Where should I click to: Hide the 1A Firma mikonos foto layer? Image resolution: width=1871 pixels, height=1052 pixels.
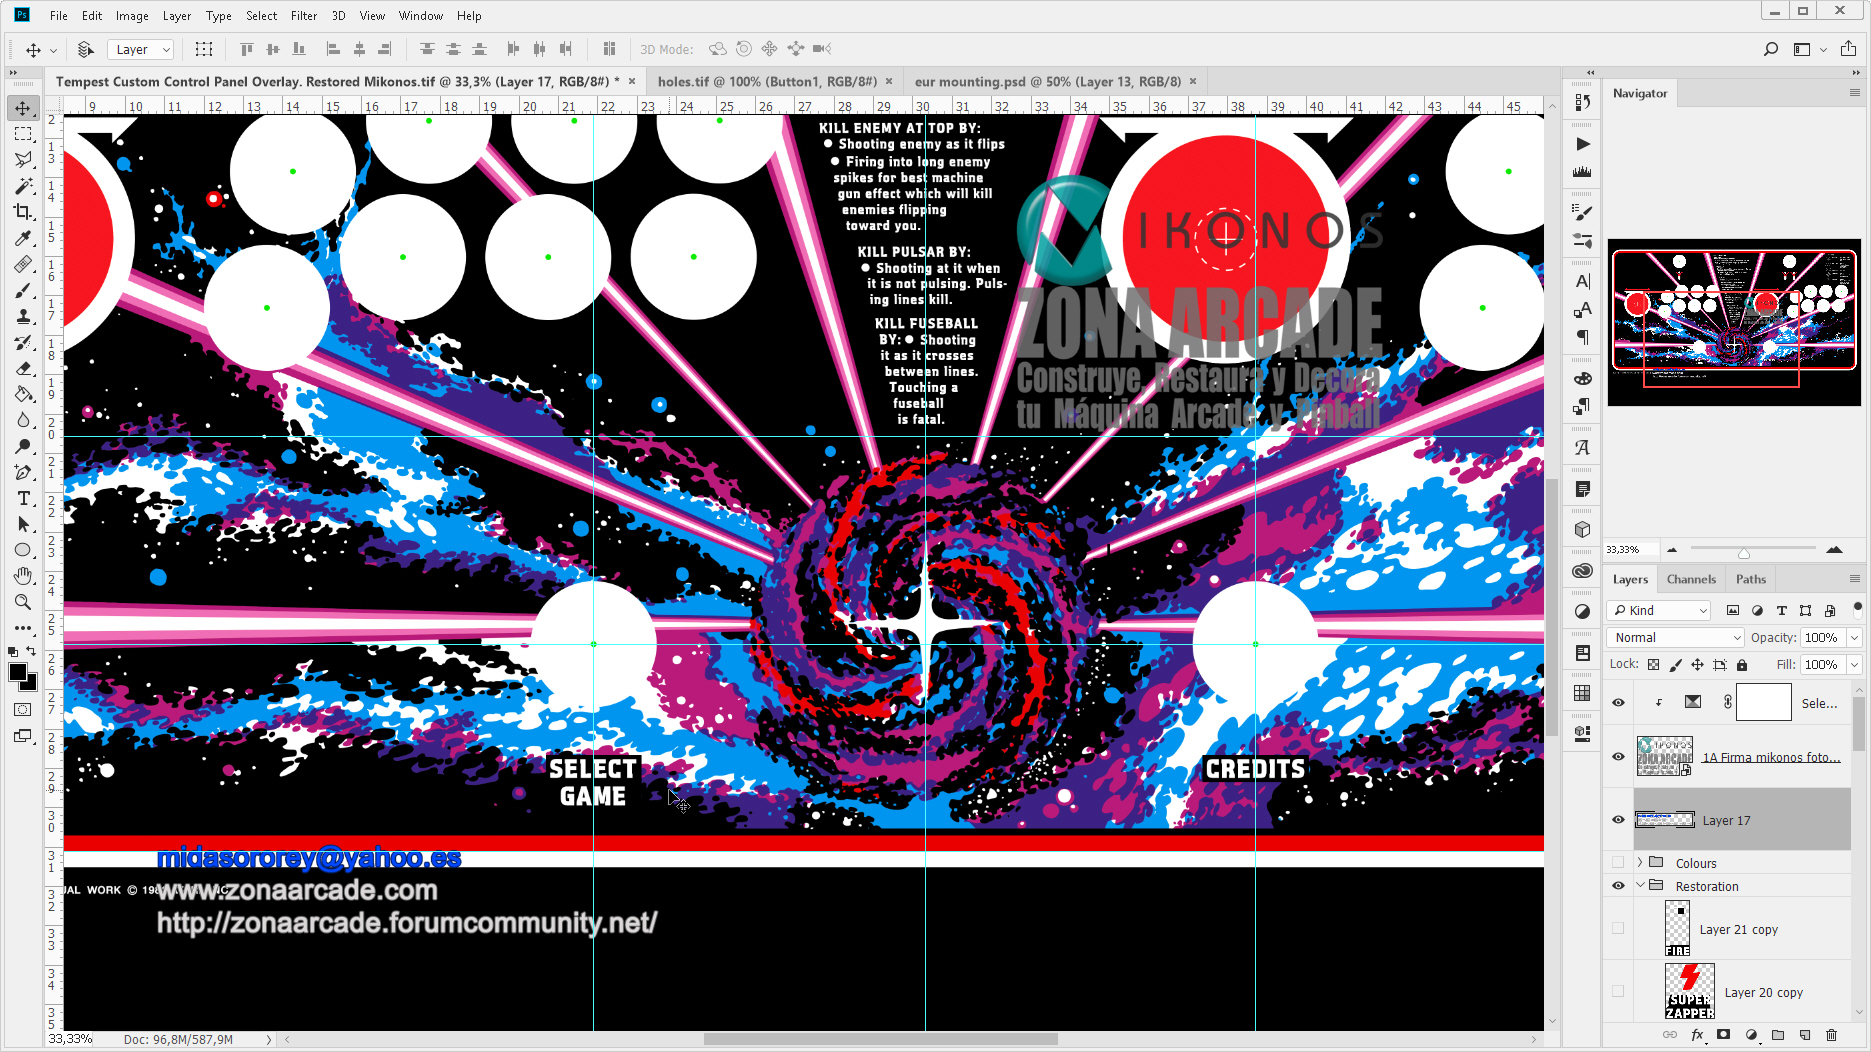click(1618, 757)
